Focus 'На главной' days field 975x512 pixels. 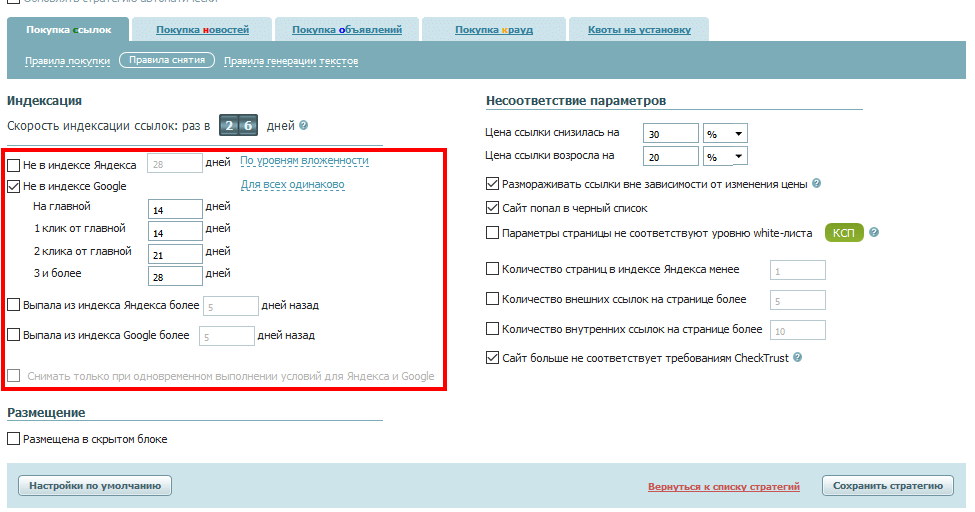(175, 210)
